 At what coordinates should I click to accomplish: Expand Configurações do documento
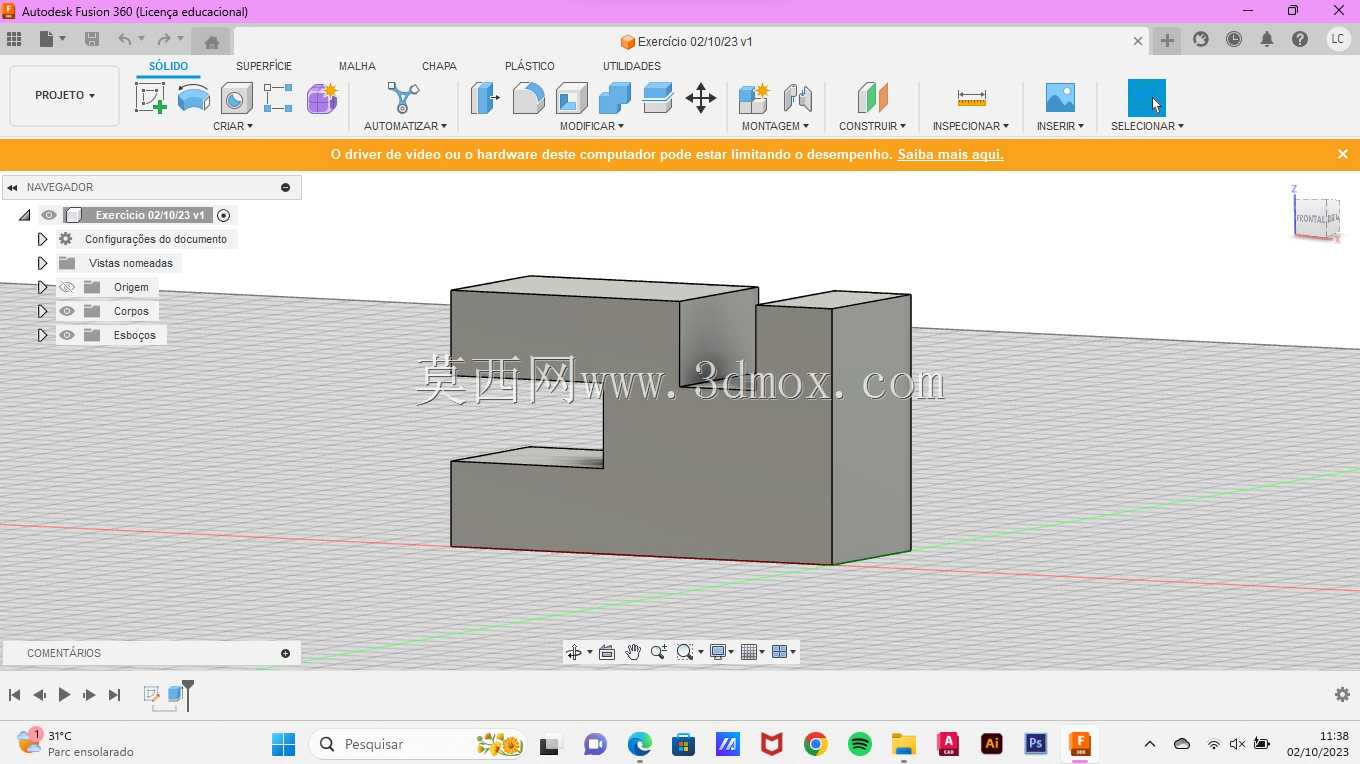(42, 239)
